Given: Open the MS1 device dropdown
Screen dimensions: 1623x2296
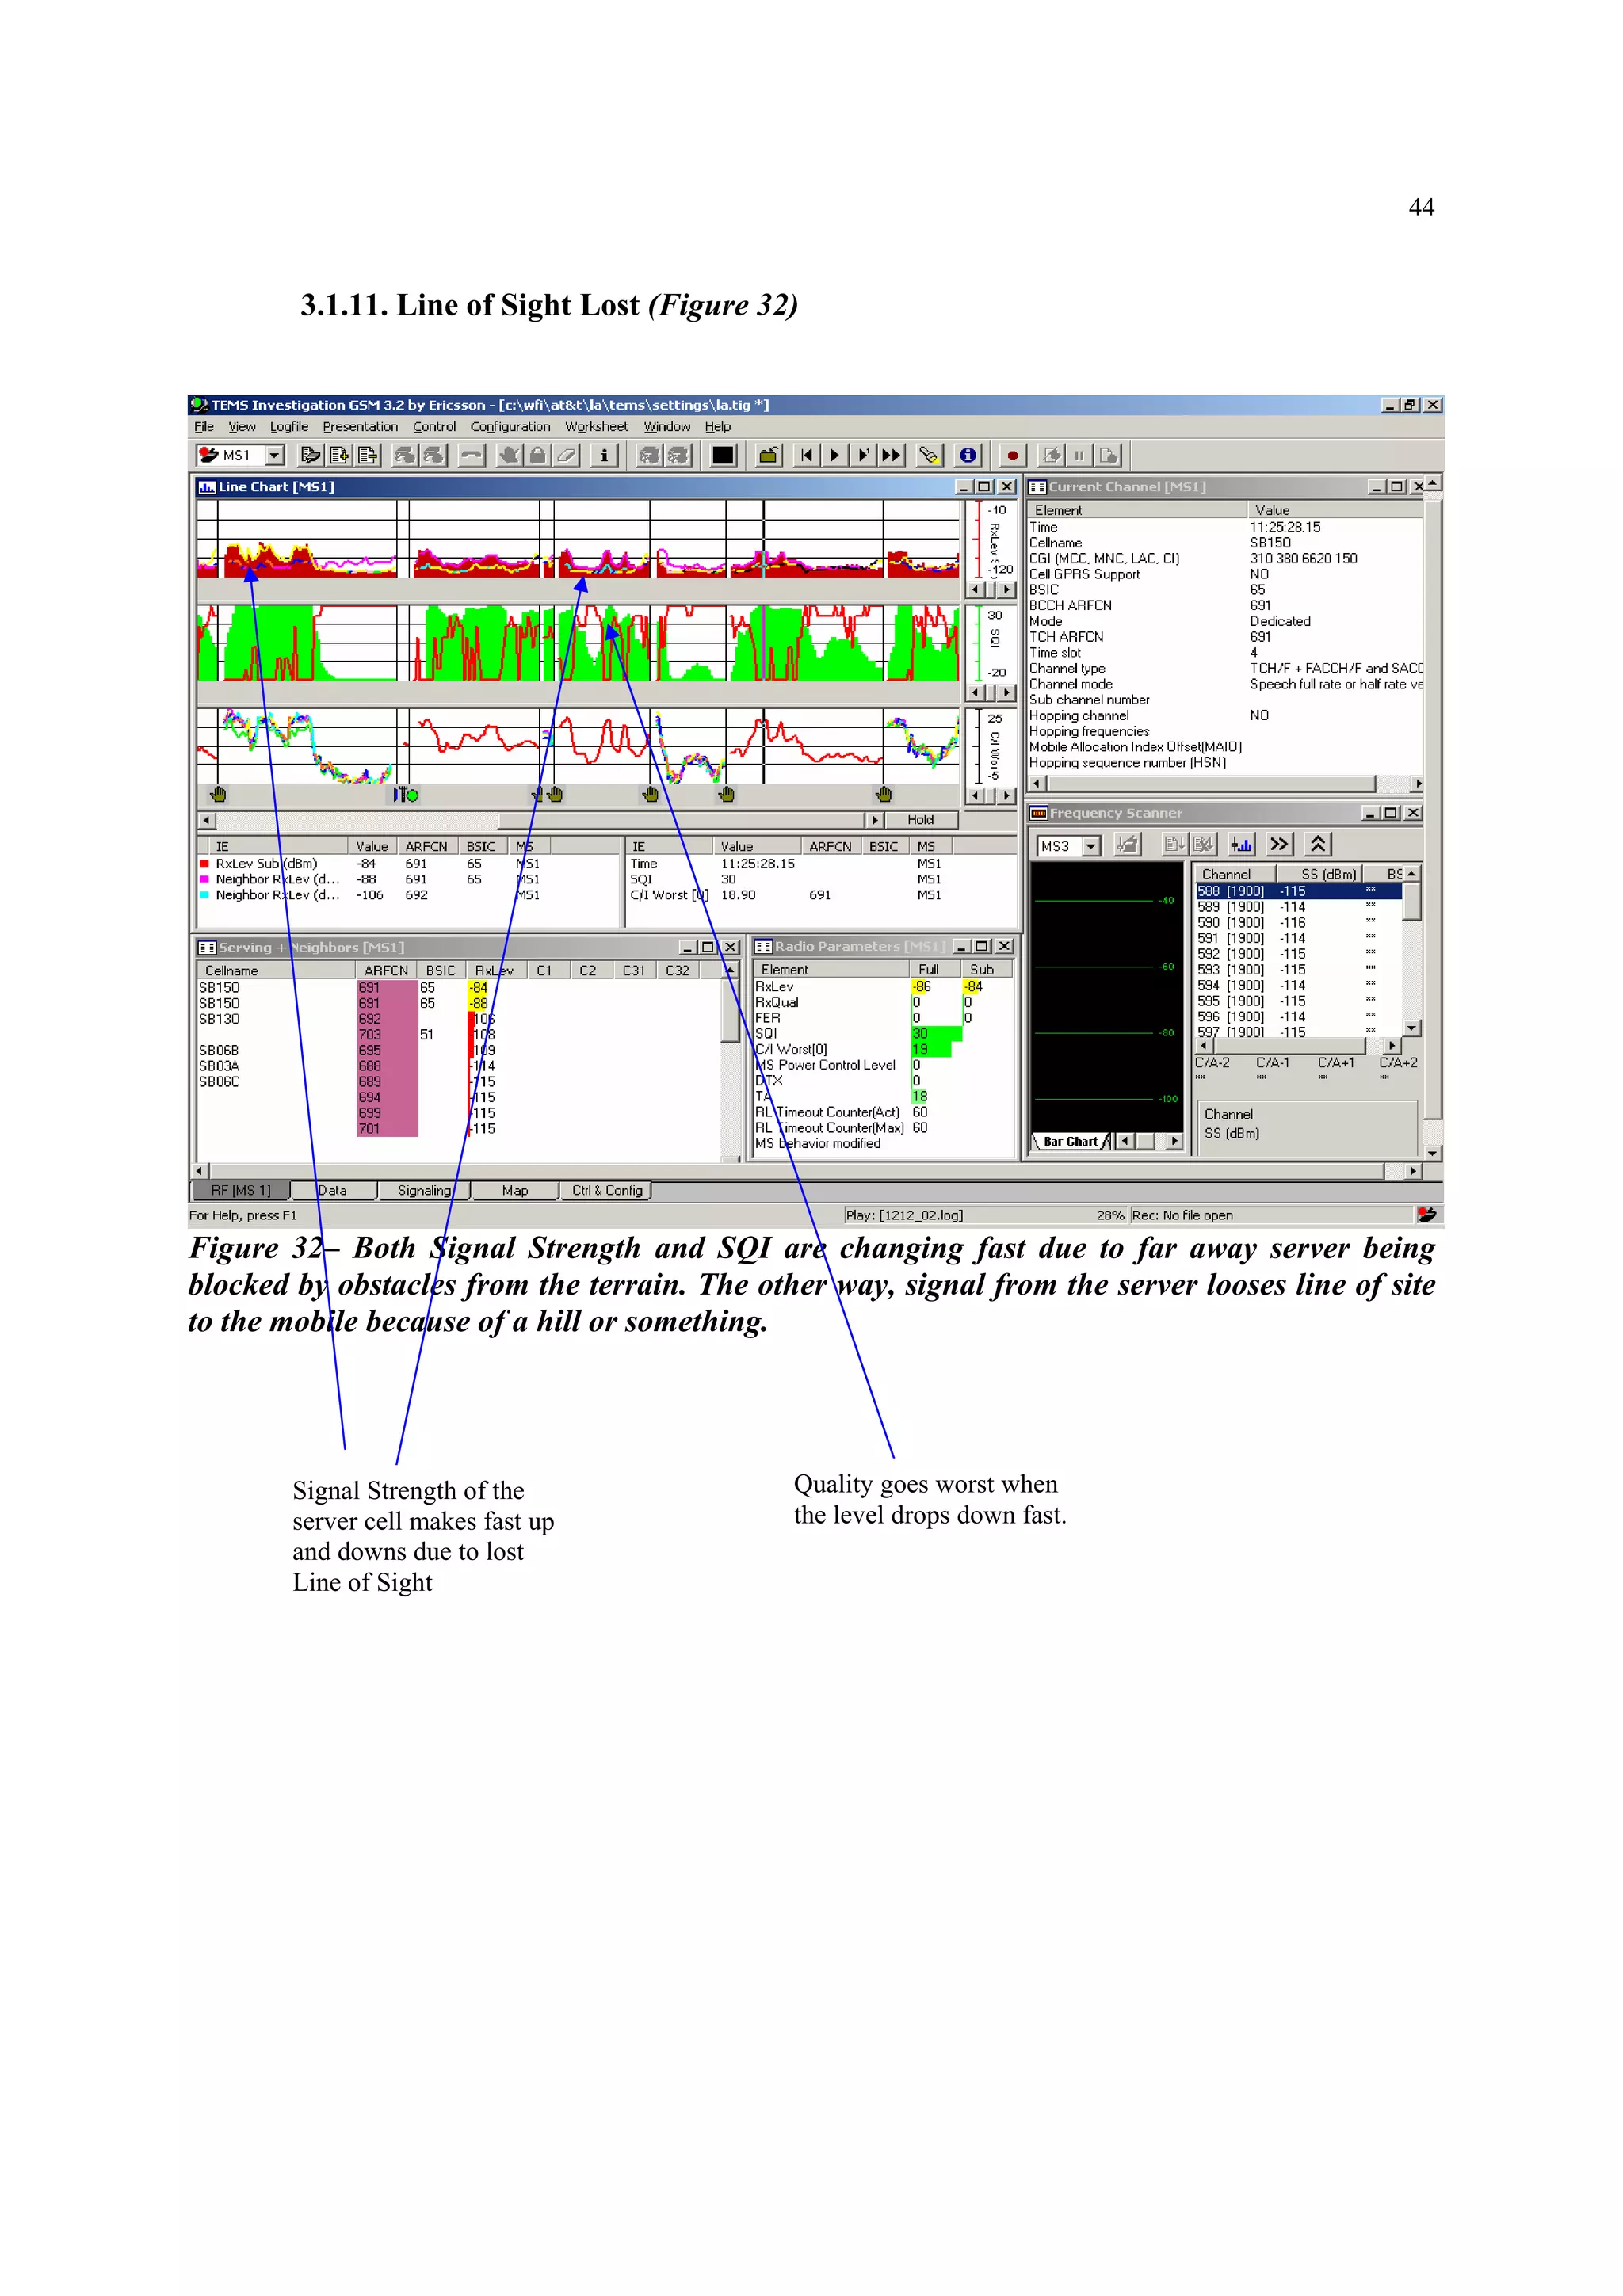Looking at the screenshot, I should [x=274, y=456].
